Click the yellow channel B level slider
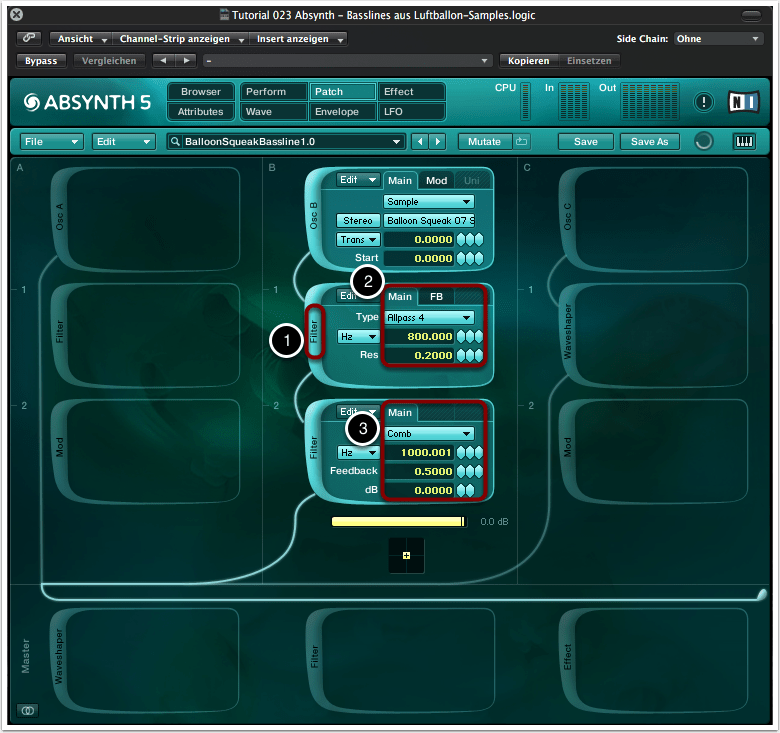This screenshot has width=780, height=733. tap(398, 522)
